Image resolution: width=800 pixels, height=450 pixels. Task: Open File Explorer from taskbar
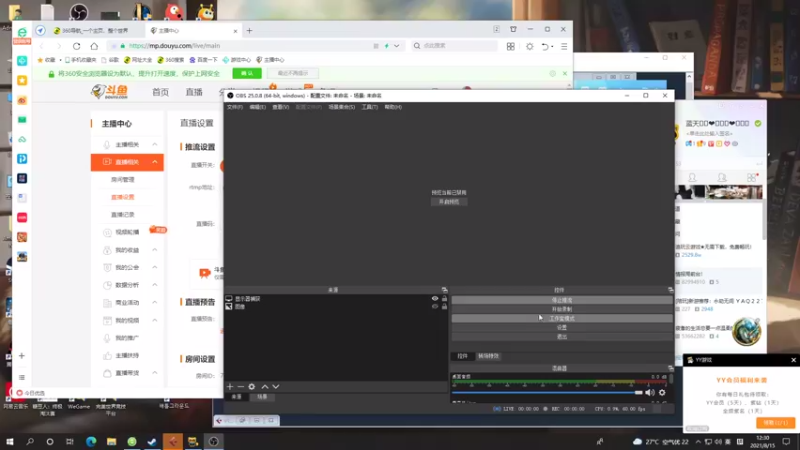(111, 441)
